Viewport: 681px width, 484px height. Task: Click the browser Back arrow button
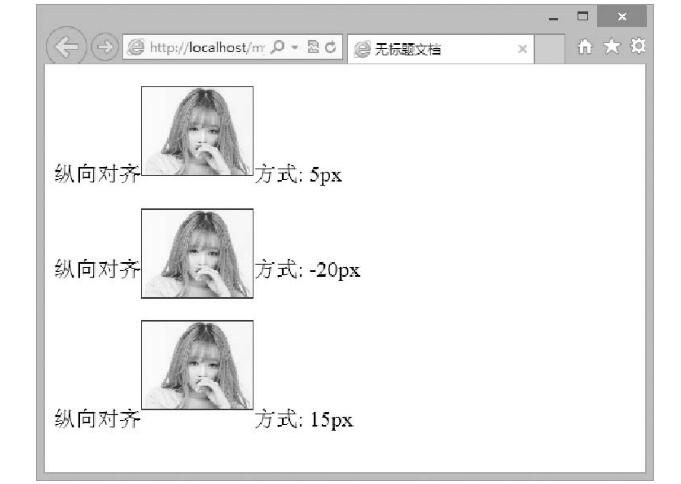coord(67,47)
